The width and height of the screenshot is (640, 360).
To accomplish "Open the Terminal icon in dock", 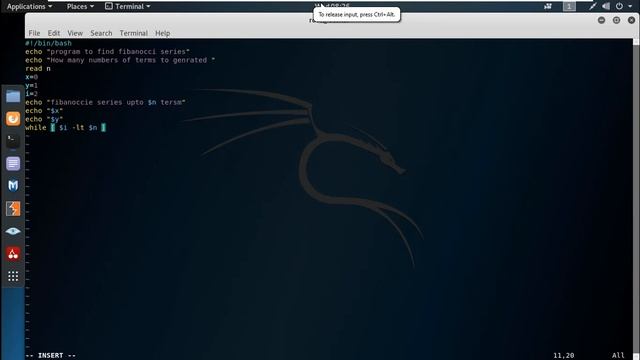I will pos(13,141).
